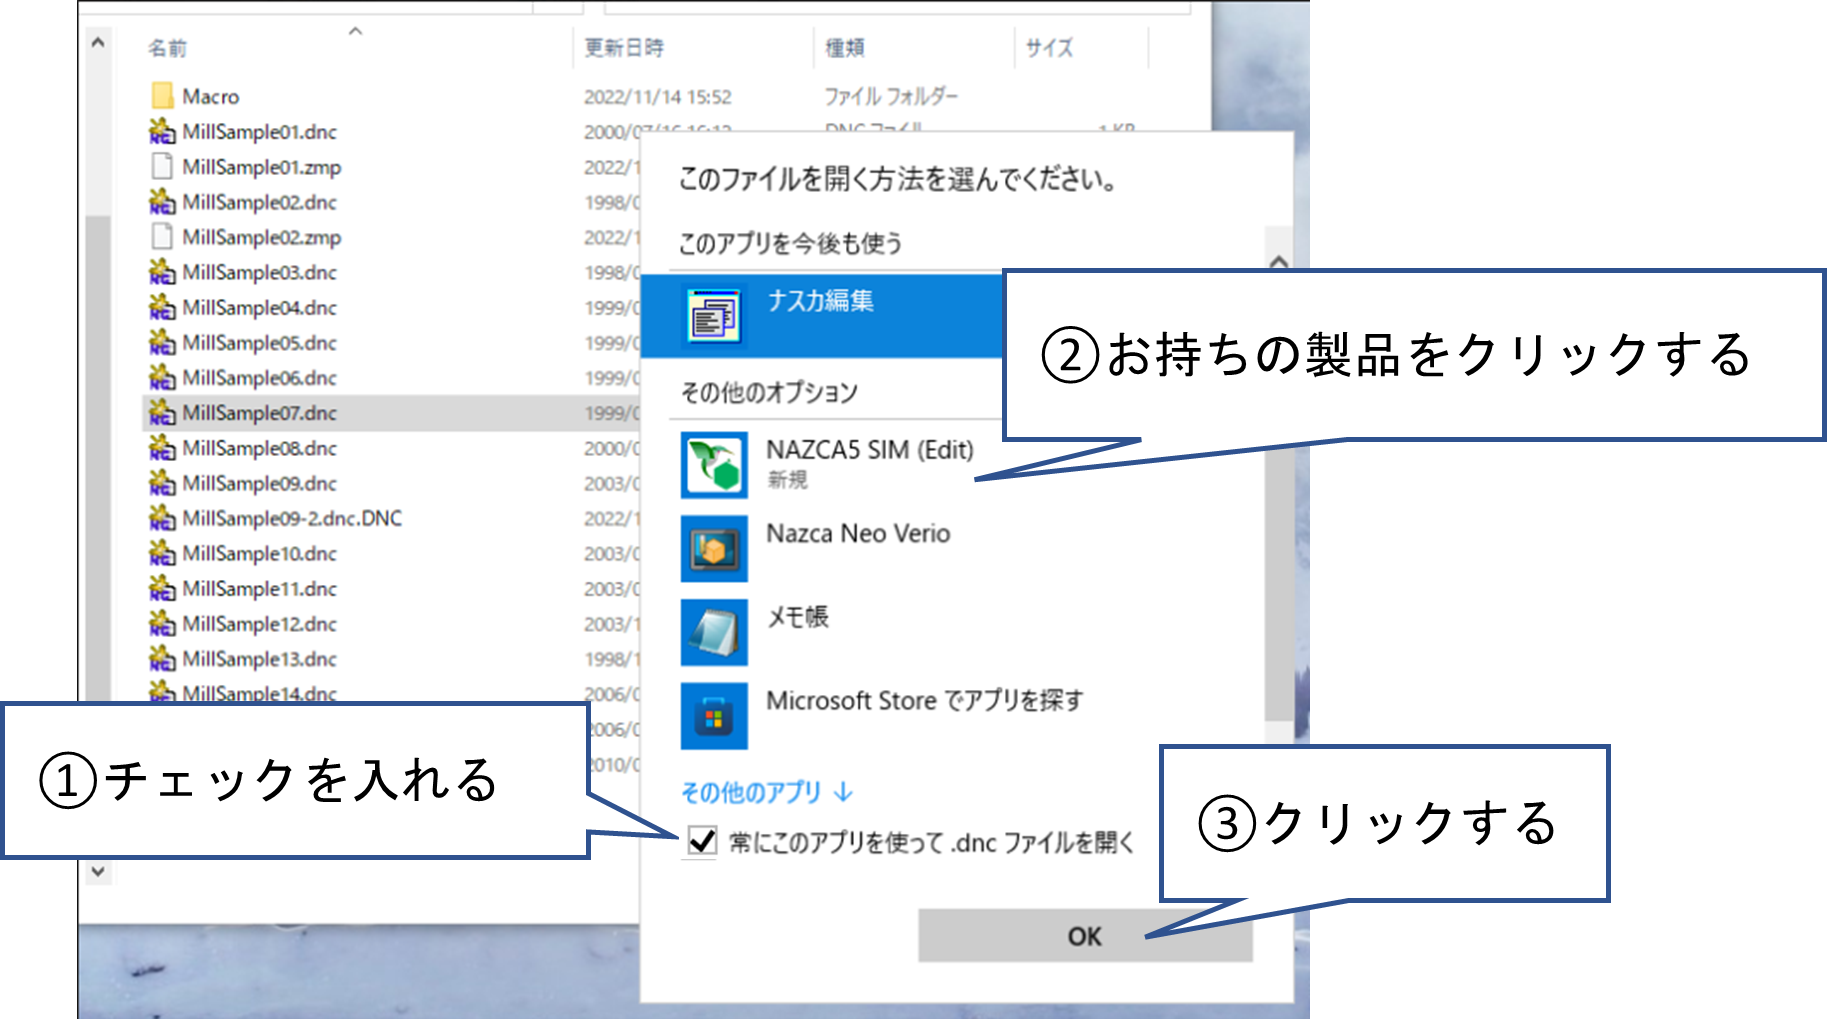The width and height of the screenshot is (1827, 1019).
Task: Click the MillSample02.dnc file icon
Action: pos(162,201)
